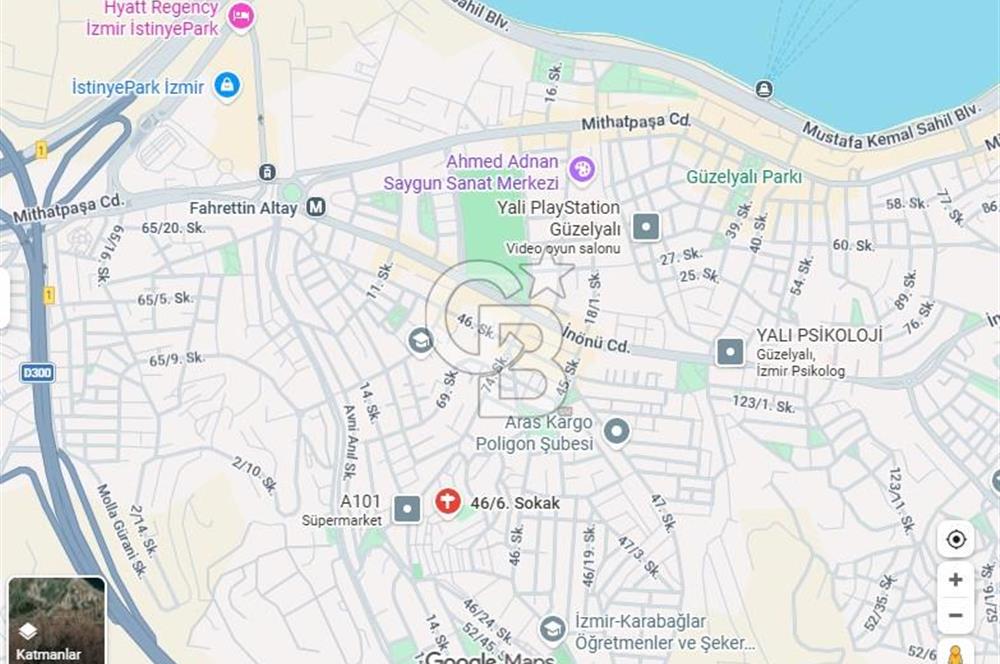Viewport: 1000px width, 664px height.
Task: Open Fahrettin Altay metro station marker
Action: [316, 207]
